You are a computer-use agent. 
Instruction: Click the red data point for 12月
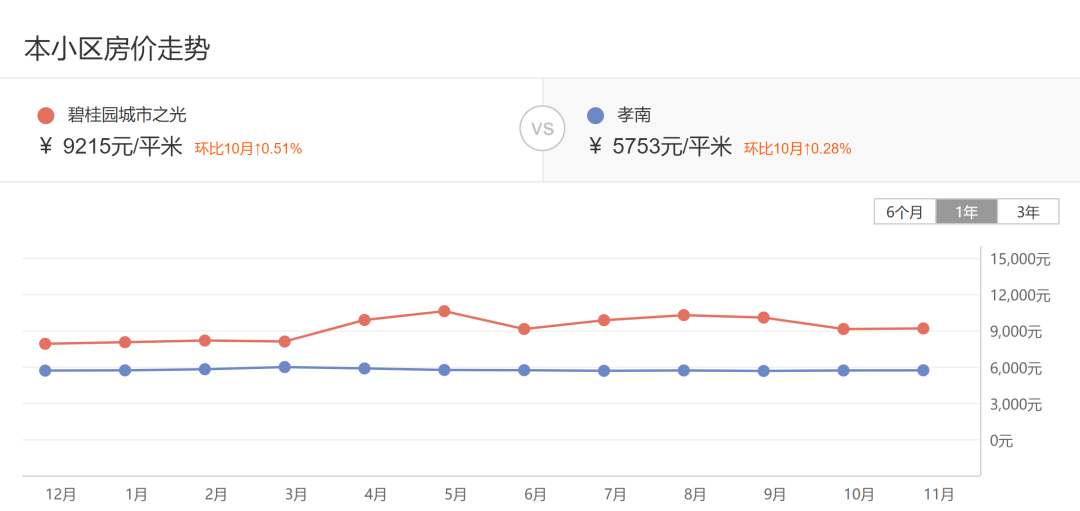45,344
